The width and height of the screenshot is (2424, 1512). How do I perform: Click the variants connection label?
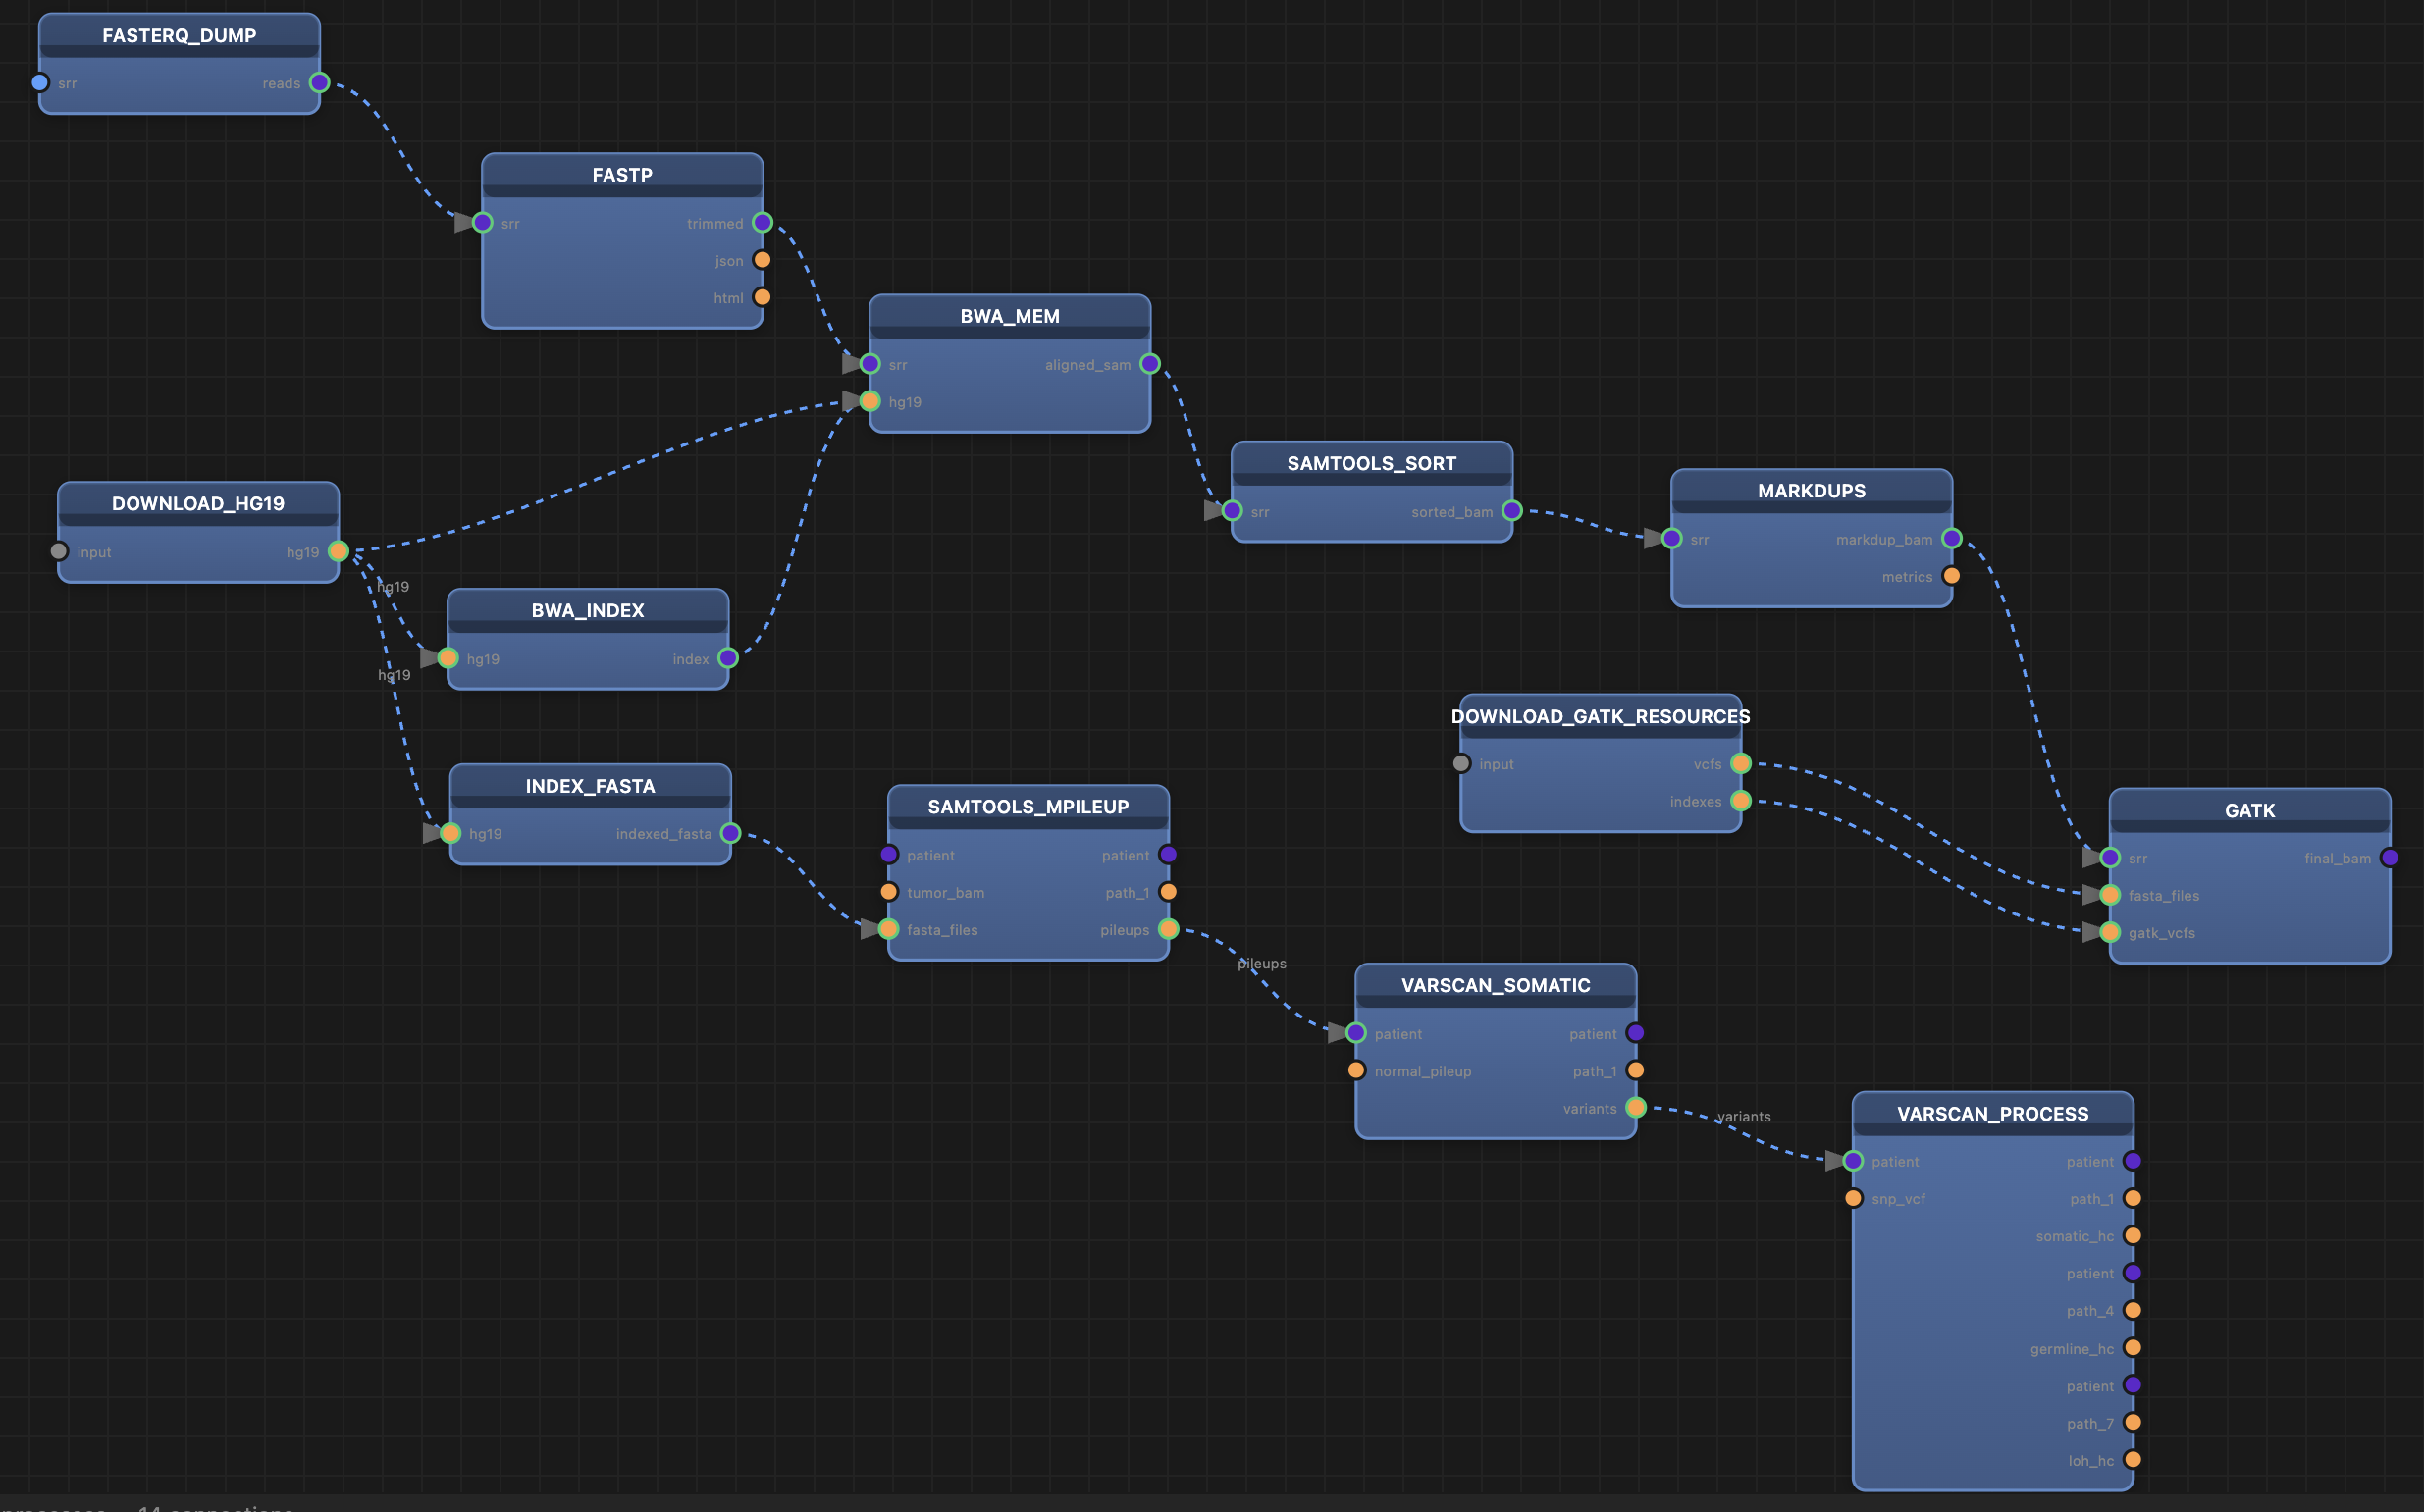[1743, 1116]
